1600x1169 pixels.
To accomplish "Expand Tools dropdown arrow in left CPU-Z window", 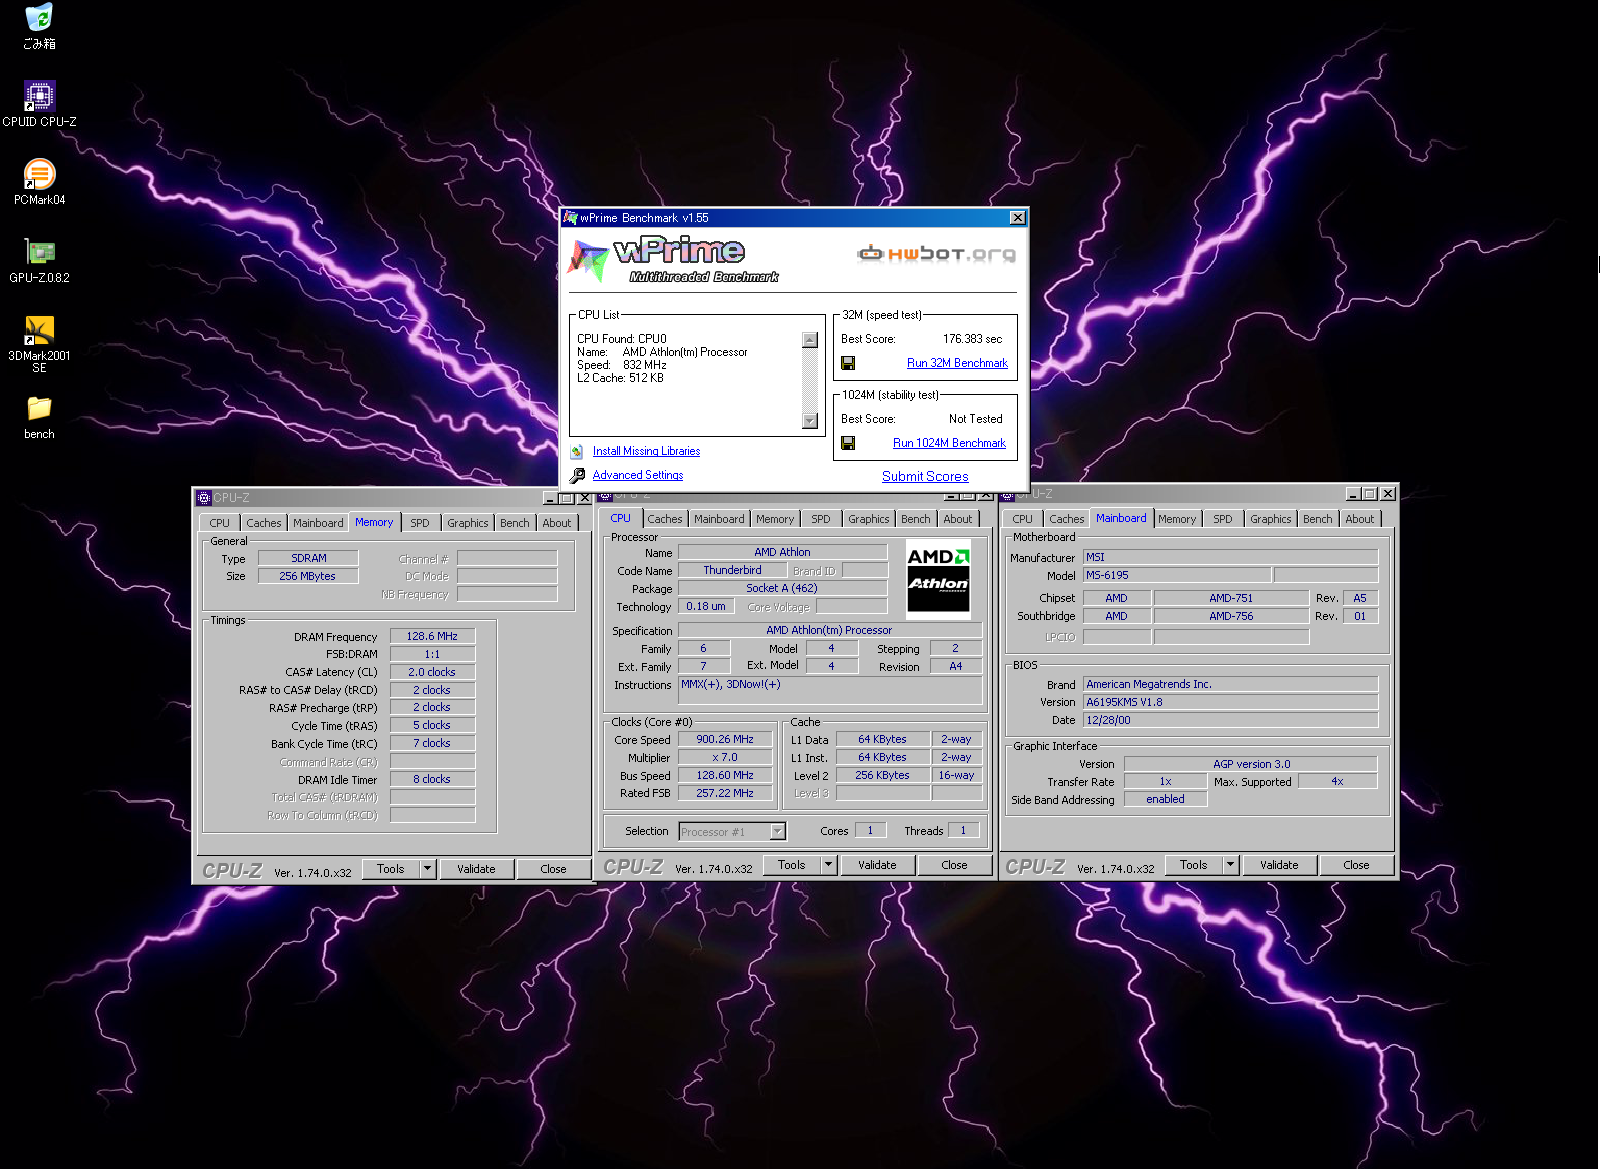I will click(x=427, y=869).
